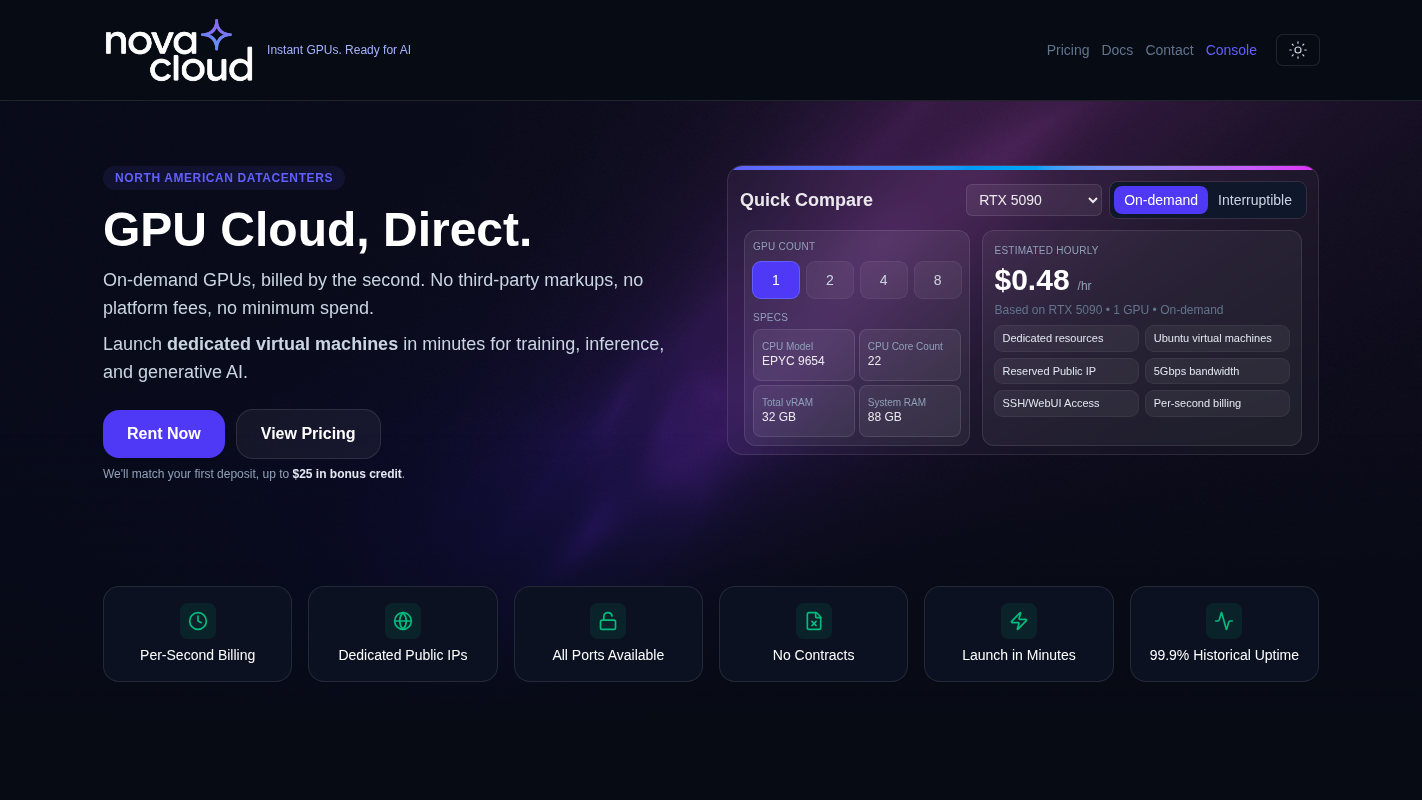Open the Docs nav link
Viewport: 1422px width, 800px height.
1117,50
